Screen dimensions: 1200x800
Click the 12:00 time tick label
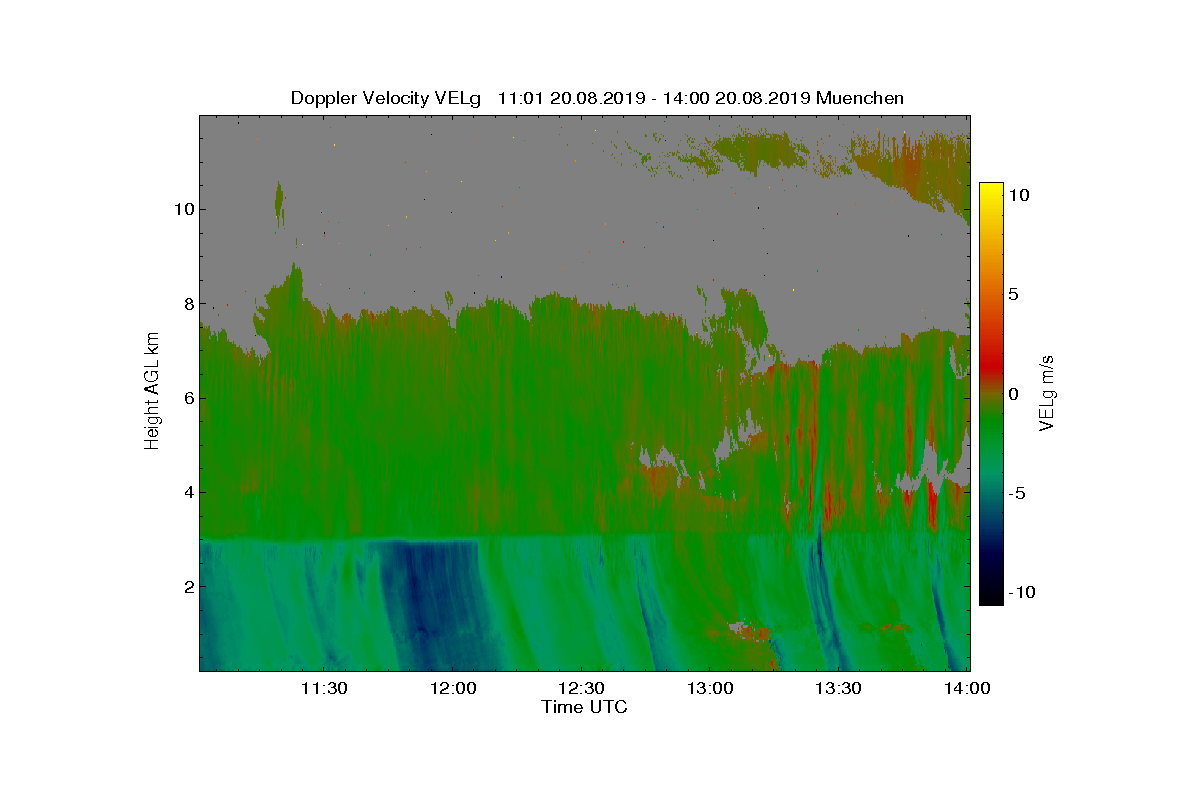[x=453, y=689]
